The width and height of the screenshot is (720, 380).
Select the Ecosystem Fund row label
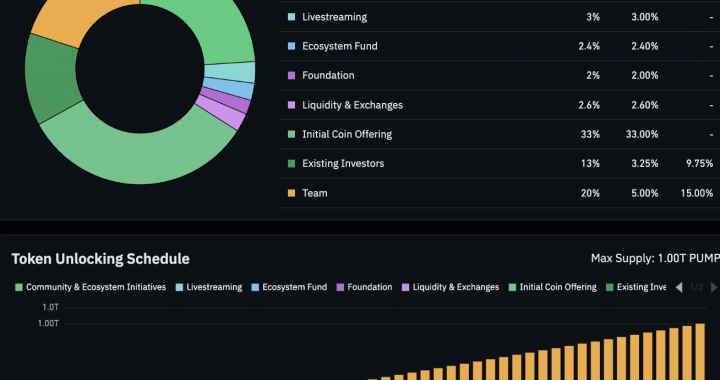pyautogui.click(x=340, y=46)
